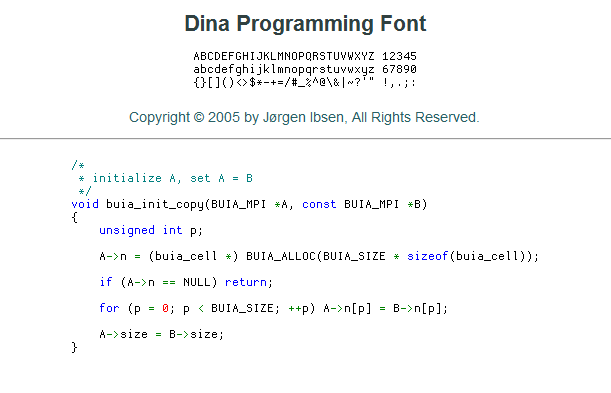Click the 'BUIA_ALLOC' macro call
Screen dimensions: 611x393
point(281,256)
